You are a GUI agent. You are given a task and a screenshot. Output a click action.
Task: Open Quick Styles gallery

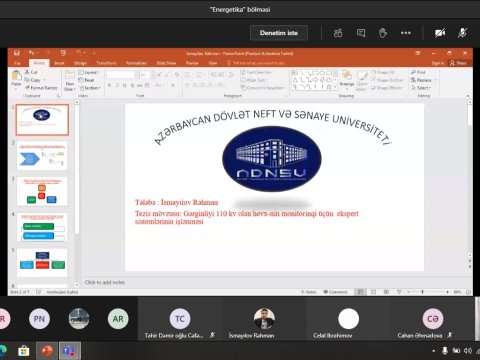[361, 81]
